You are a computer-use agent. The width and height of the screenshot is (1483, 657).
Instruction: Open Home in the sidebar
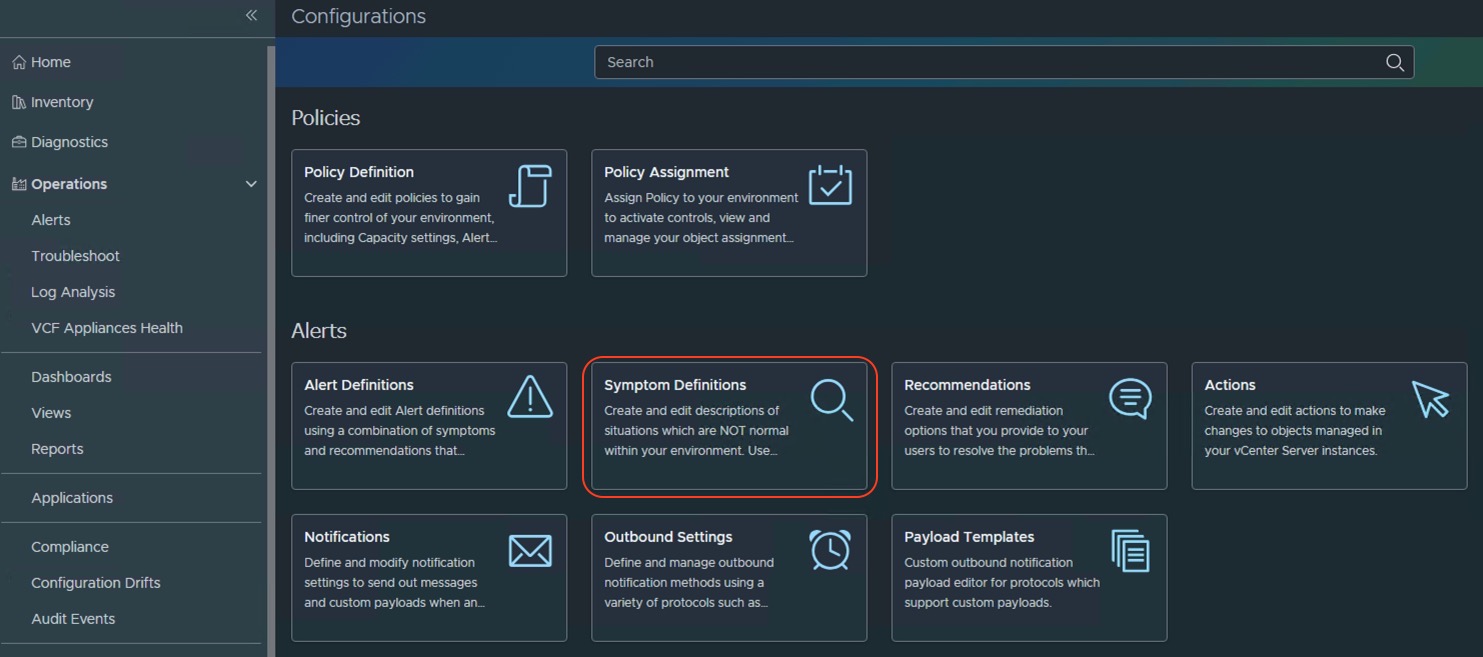[50, 62]
